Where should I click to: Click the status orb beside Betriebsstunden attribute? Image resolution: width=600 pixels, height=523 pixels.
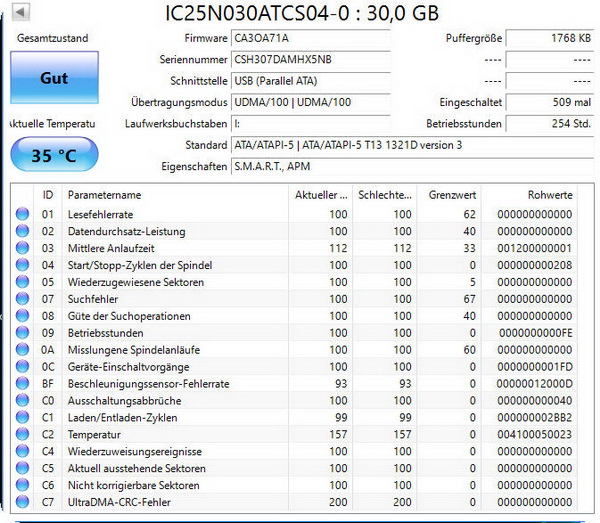coord(22,333)
